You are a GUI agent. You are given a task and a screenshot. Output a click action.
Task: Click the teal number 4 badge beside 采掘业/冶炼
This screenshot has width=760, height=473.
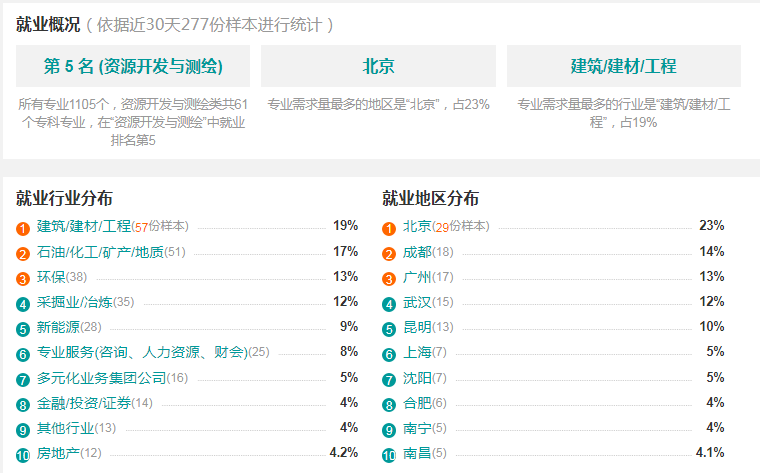point(23,304)
